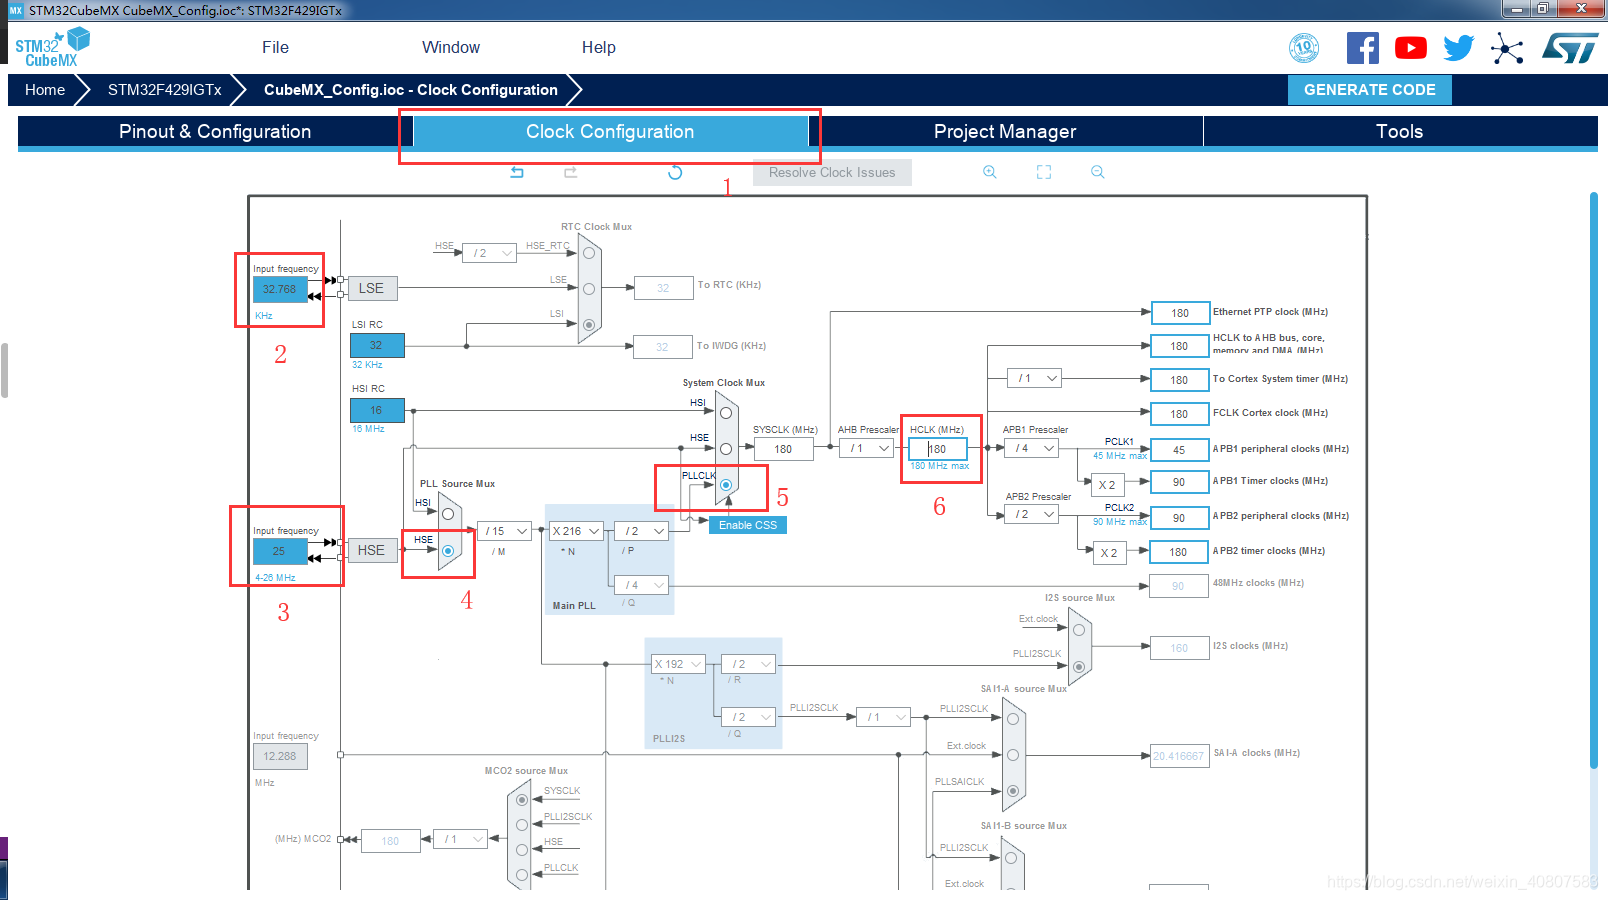Select HSI radio in PLL Source Mux
This screenshot has height=900, width=1608.
pyautogui.click(x=448, y=514)
